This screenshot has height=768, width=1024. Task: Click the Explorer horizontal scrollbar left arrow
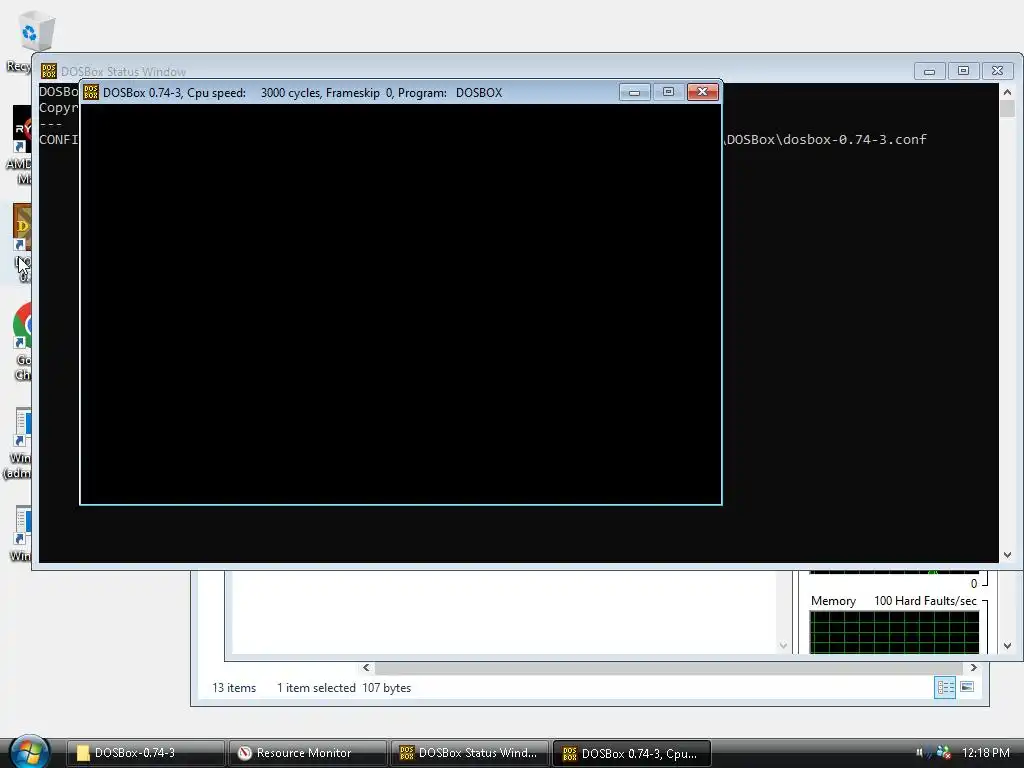(x=366, y=667)
